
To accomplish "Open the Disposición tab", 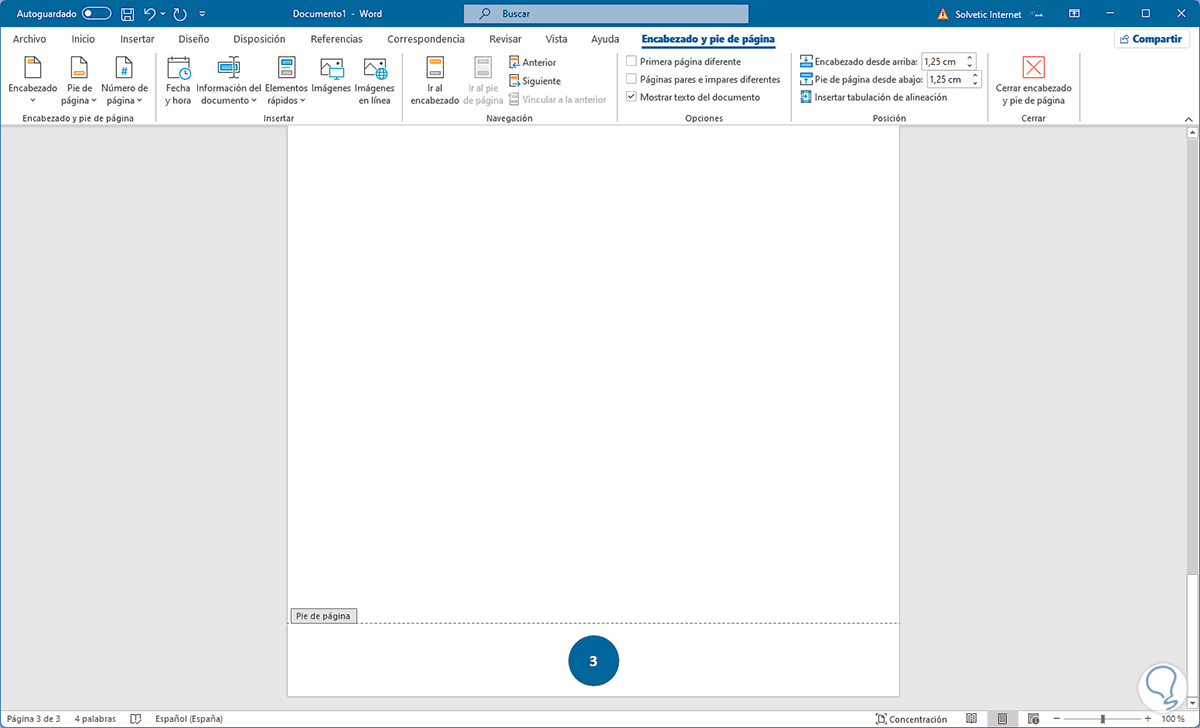I will click(259, 39).
